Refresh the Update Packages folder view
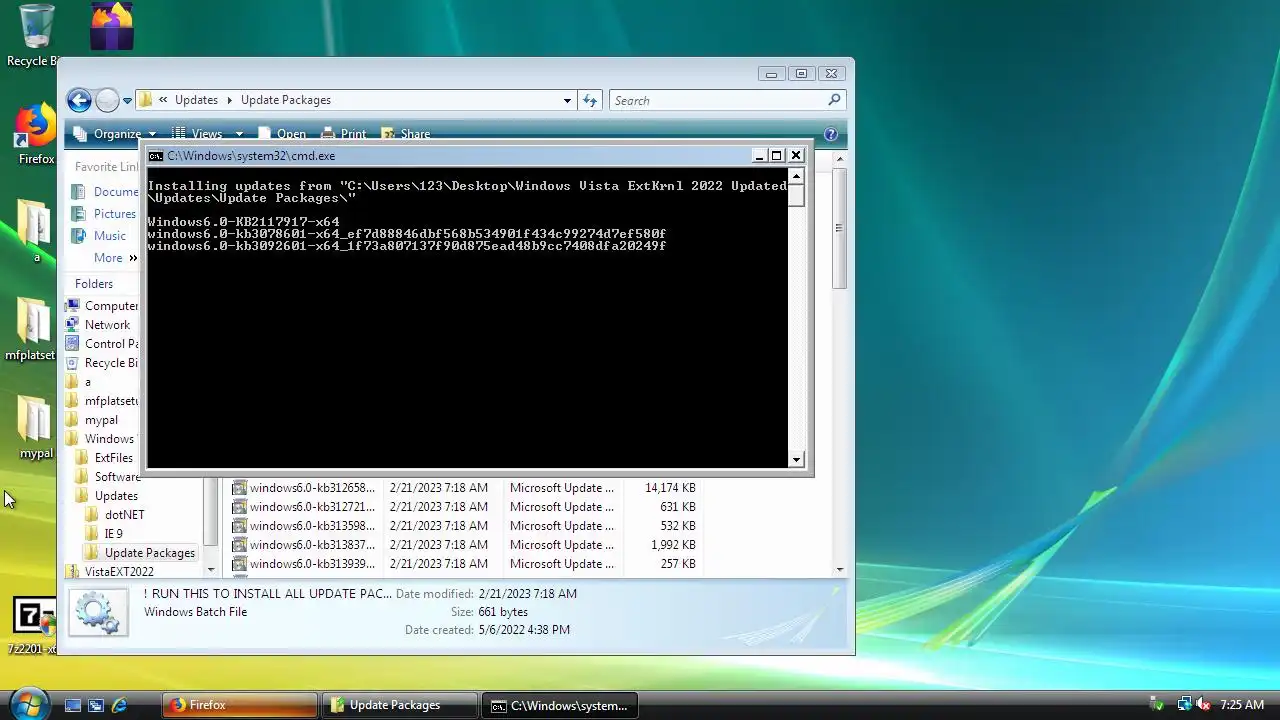 [x=590, y=100]
